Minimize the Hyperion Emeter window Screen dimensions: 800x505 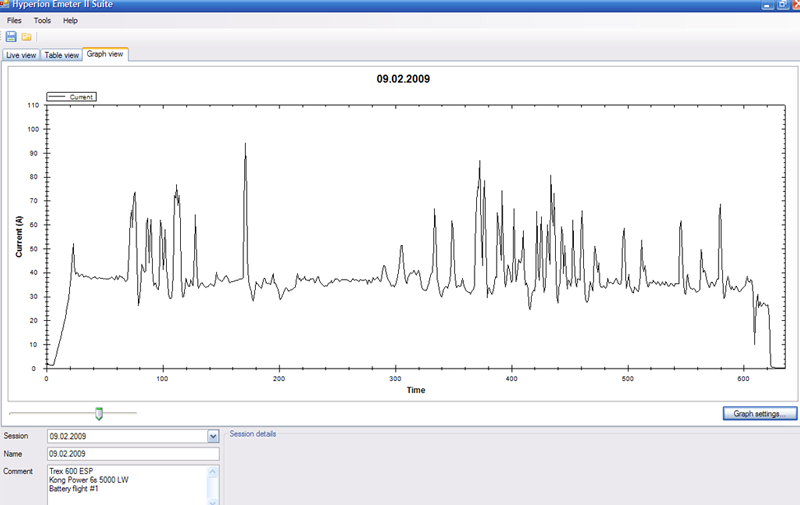point(767,5)
